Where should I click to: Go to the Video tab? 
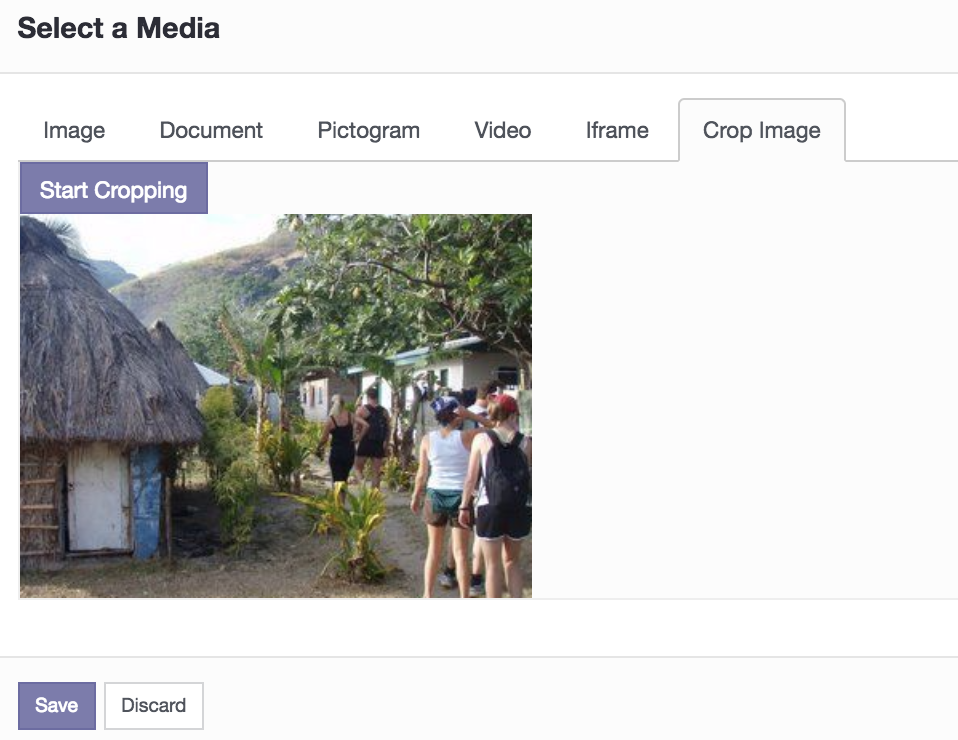coord(502,130)
